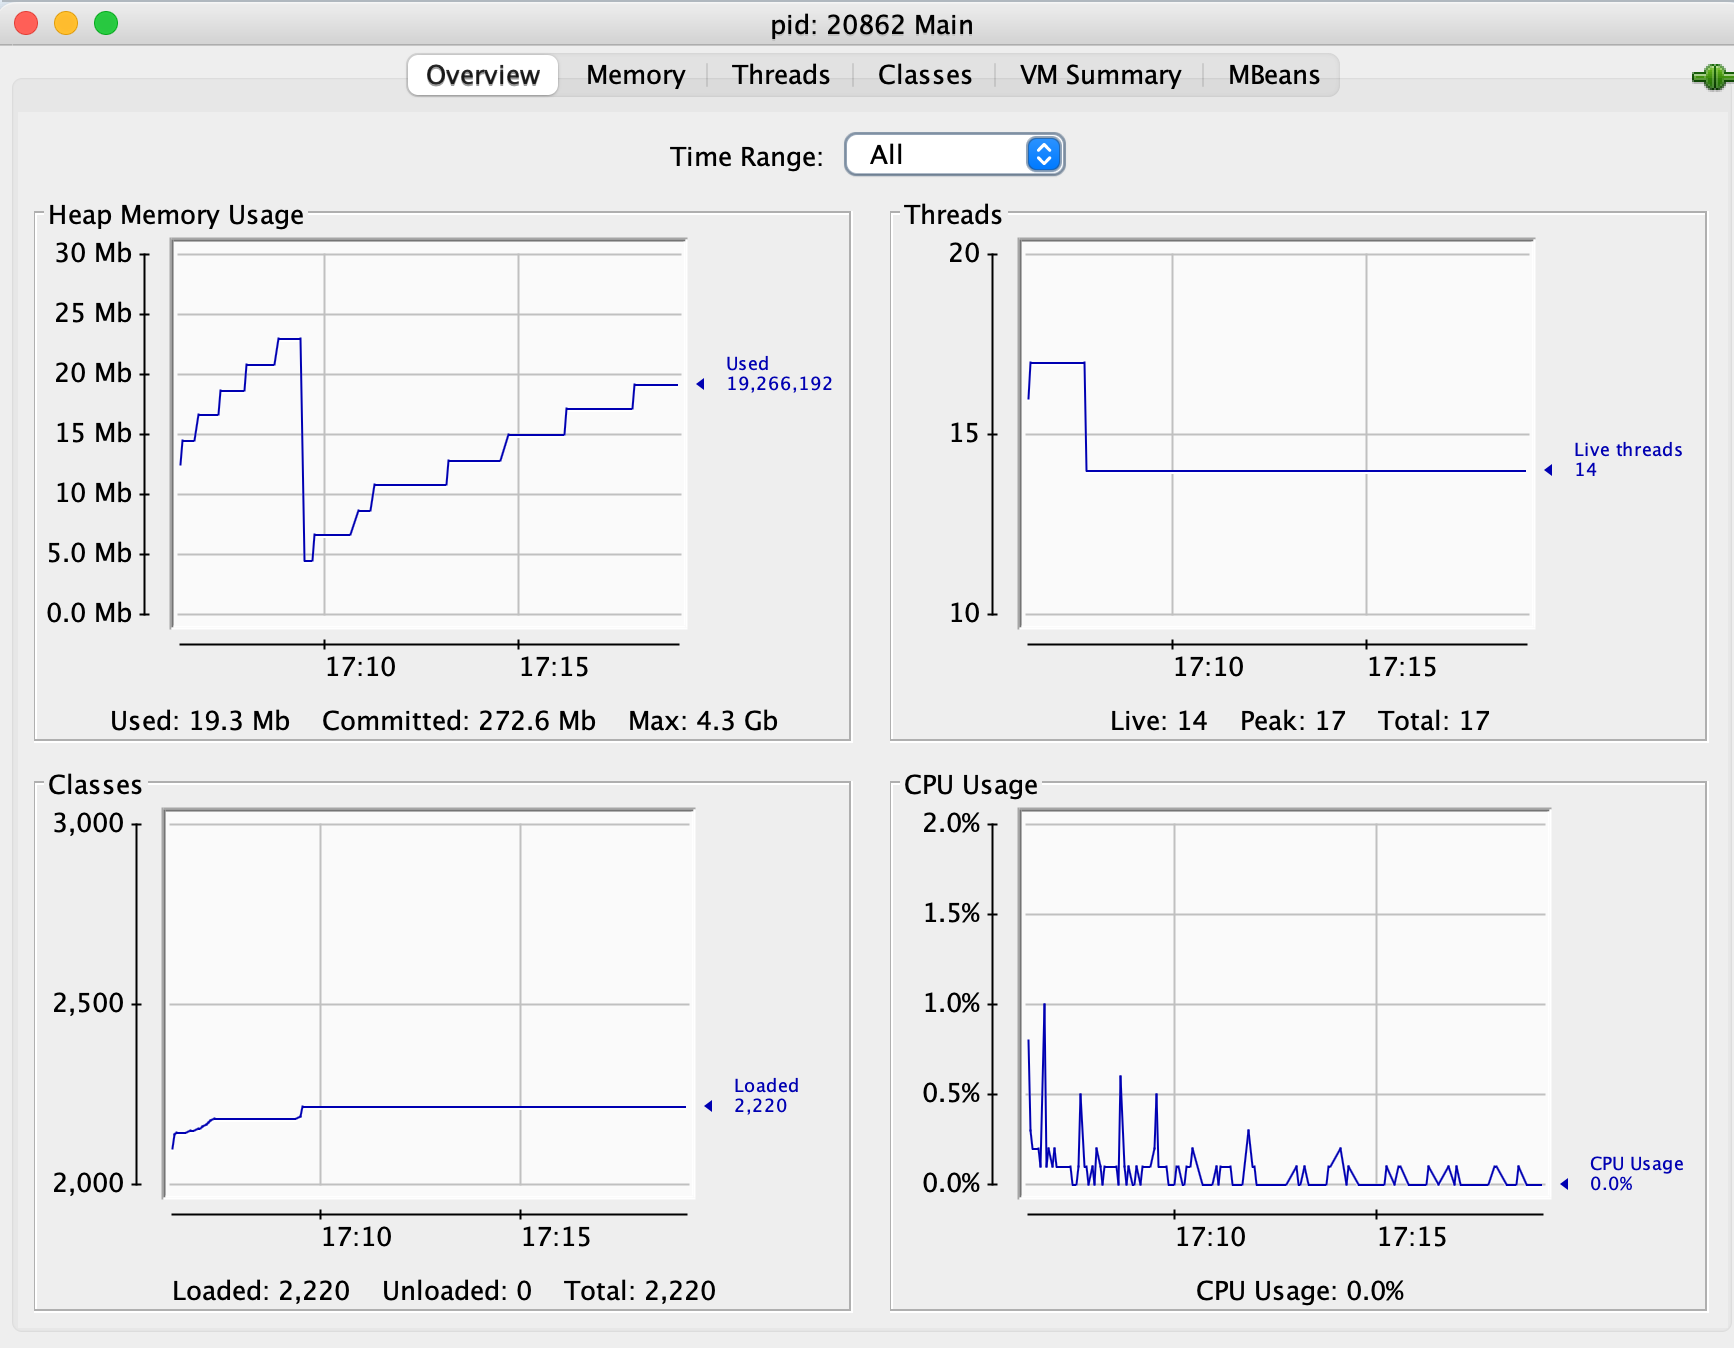Click the CPU Usage 0.0% legend label

(1635, 1174)
